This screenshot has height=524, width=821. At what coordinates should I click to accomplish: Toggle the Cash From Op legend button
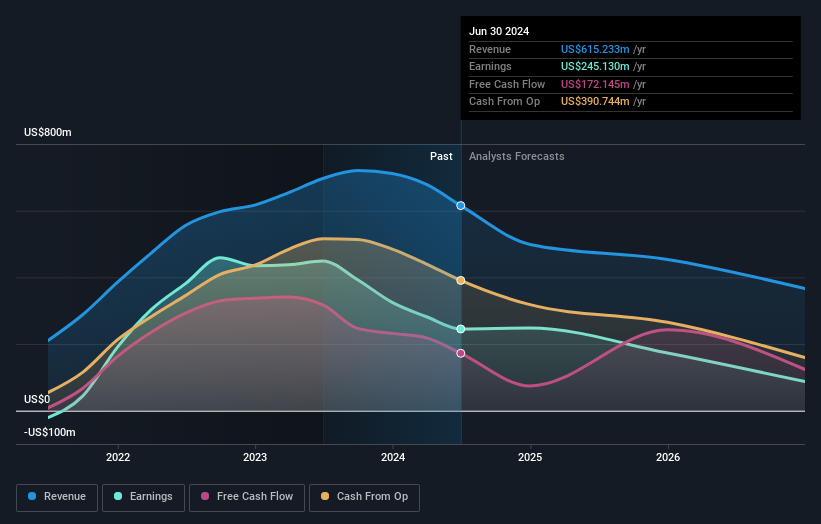coord(364,497)
